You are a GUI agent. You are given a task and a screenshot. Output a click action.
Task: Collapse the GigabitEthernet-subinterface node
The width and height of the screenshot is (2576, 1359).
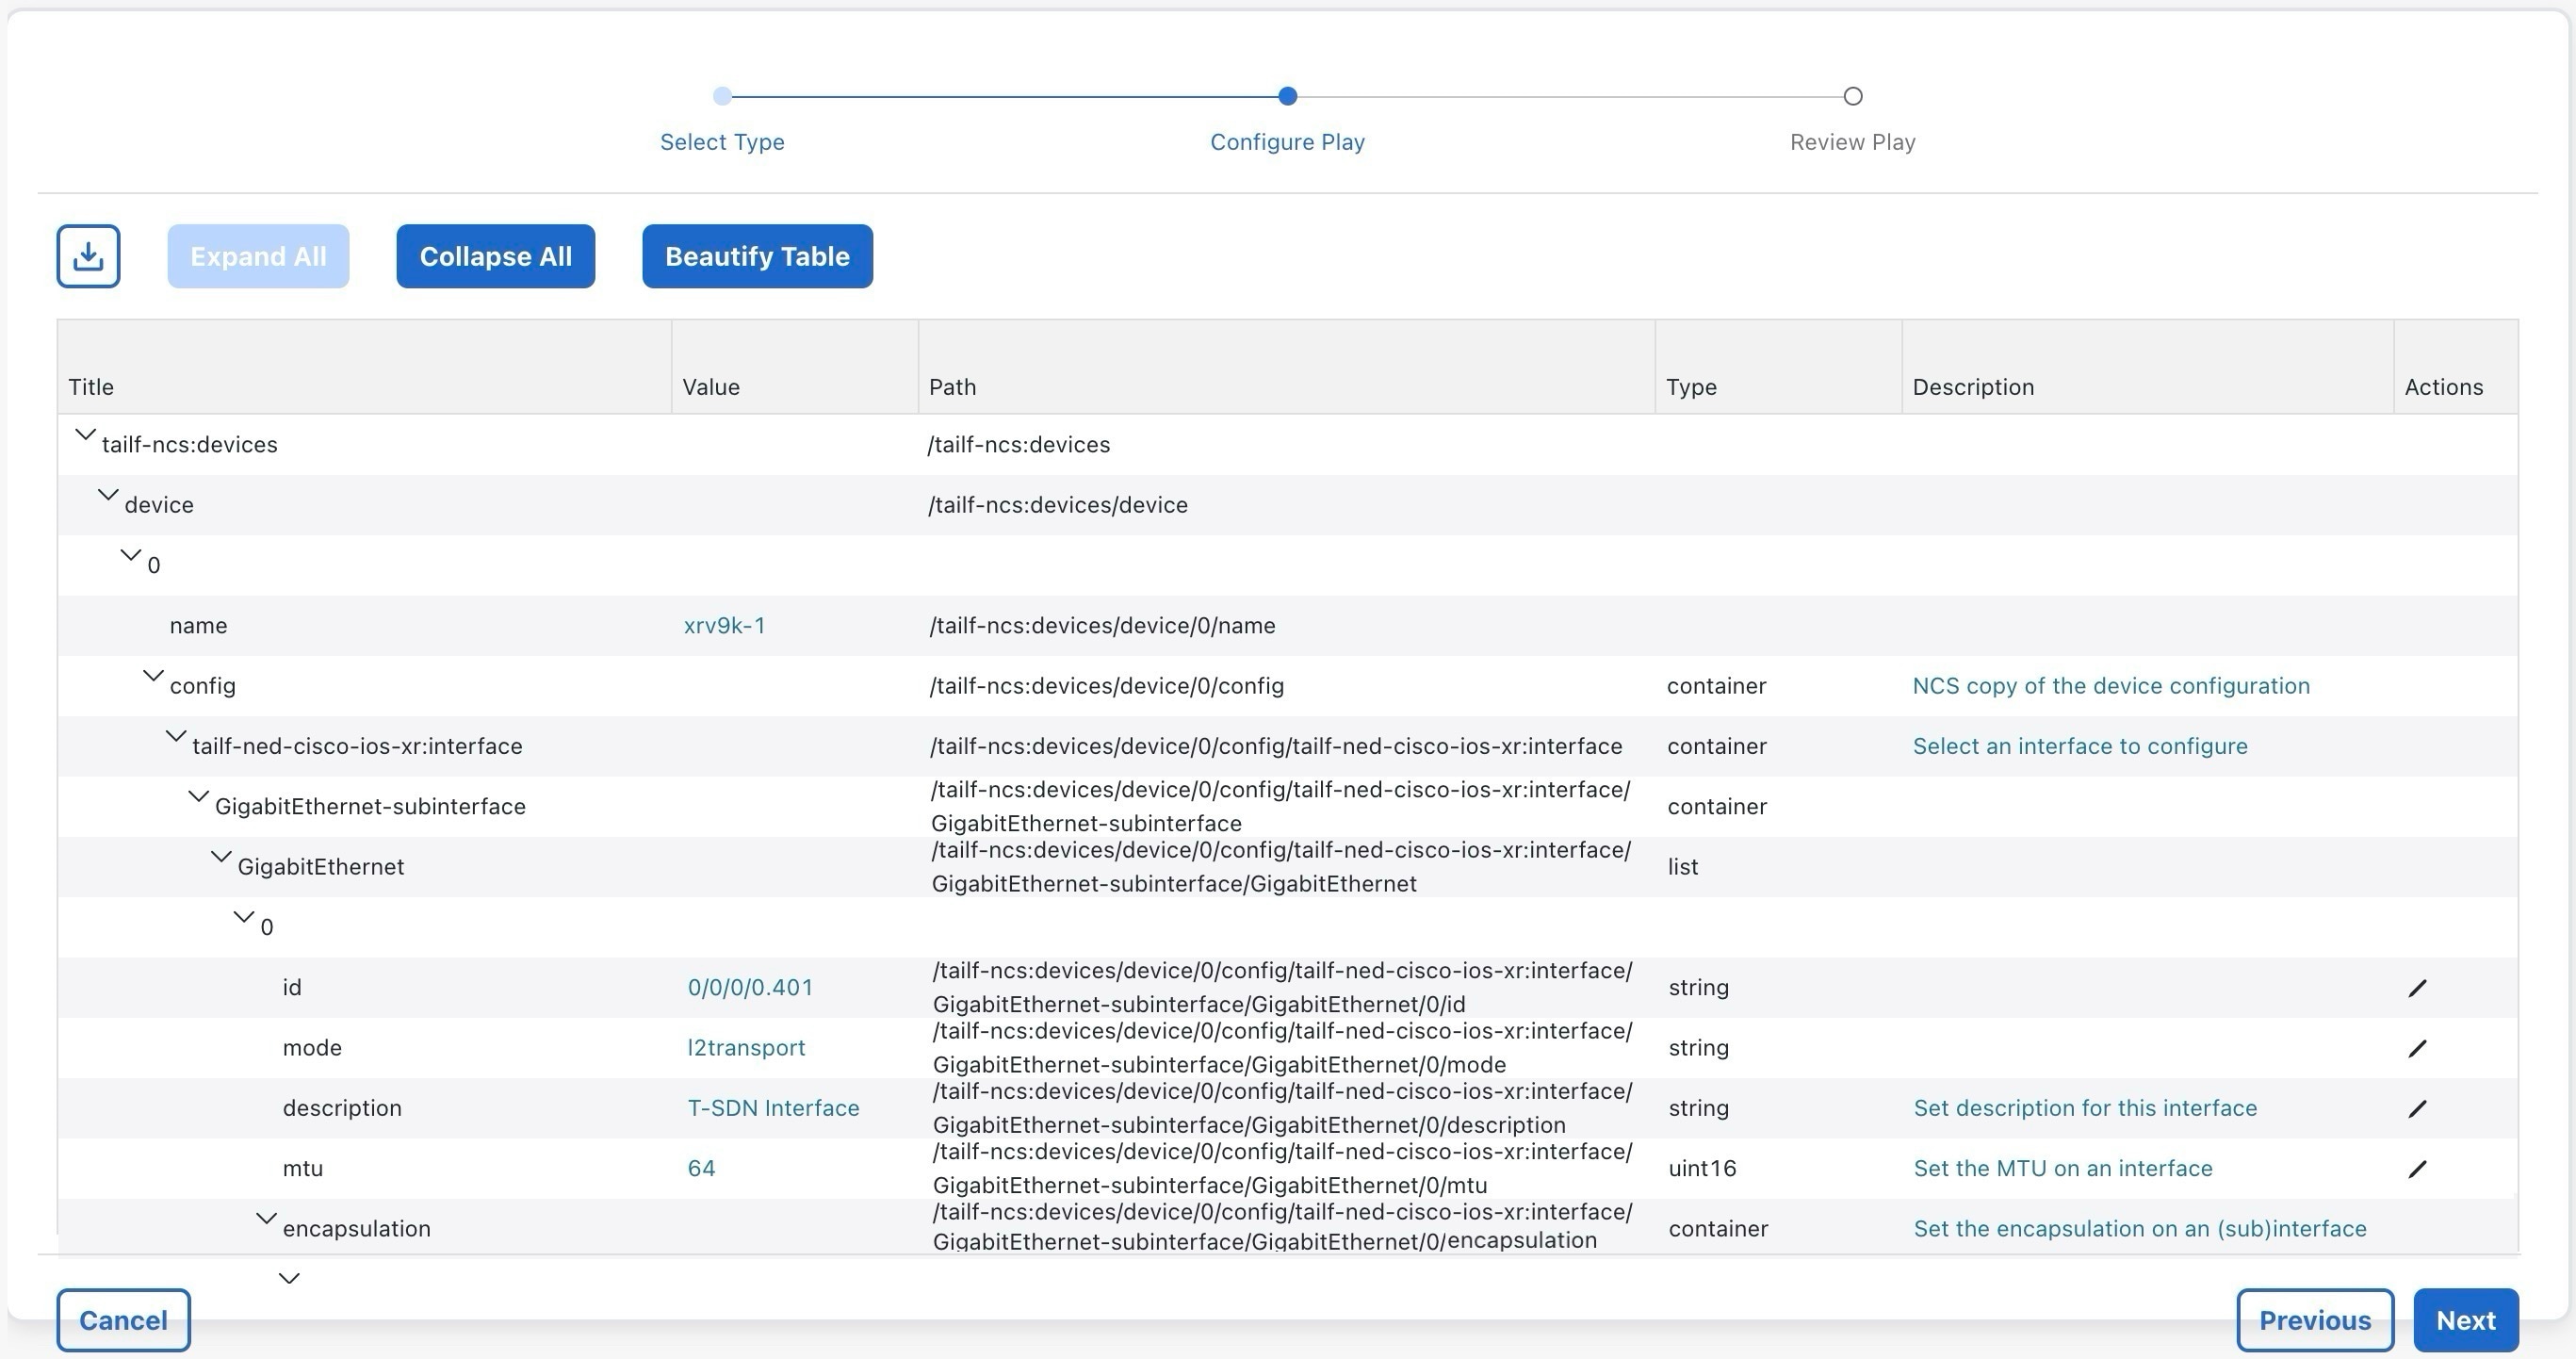(x=199, y=797)
